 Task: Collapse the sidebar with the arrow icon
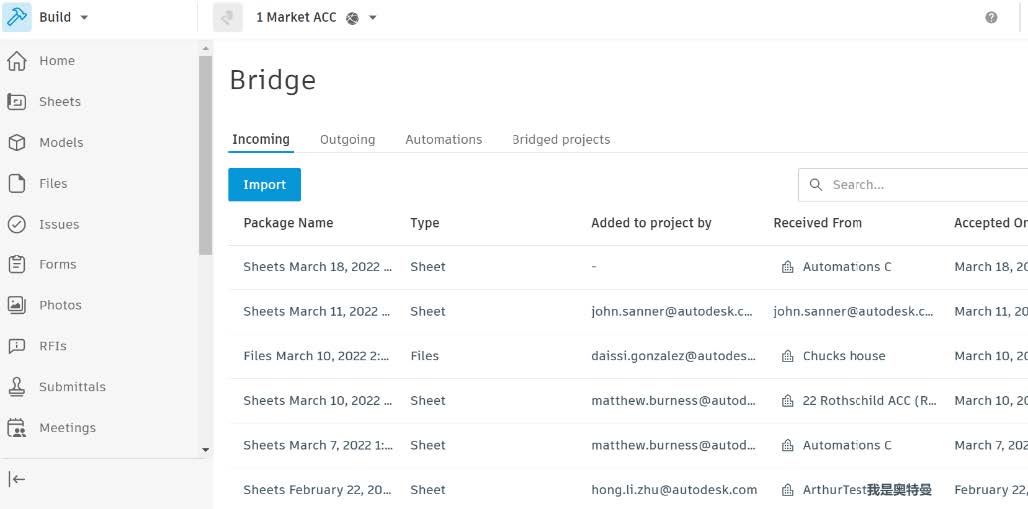17,479
